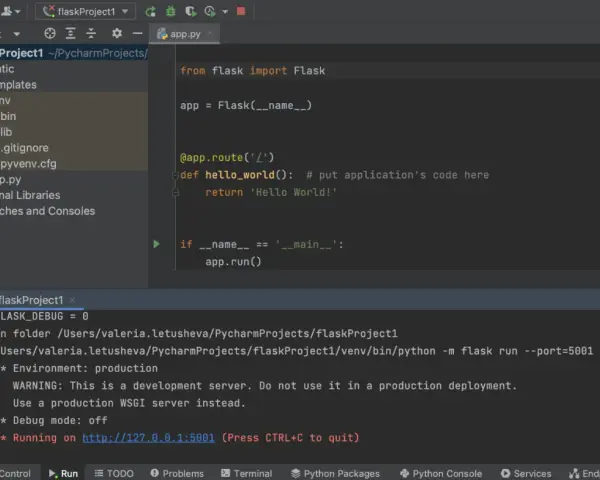Select the lib folder in tree
The image size is (600, 480).
click(x=74, y=132)
